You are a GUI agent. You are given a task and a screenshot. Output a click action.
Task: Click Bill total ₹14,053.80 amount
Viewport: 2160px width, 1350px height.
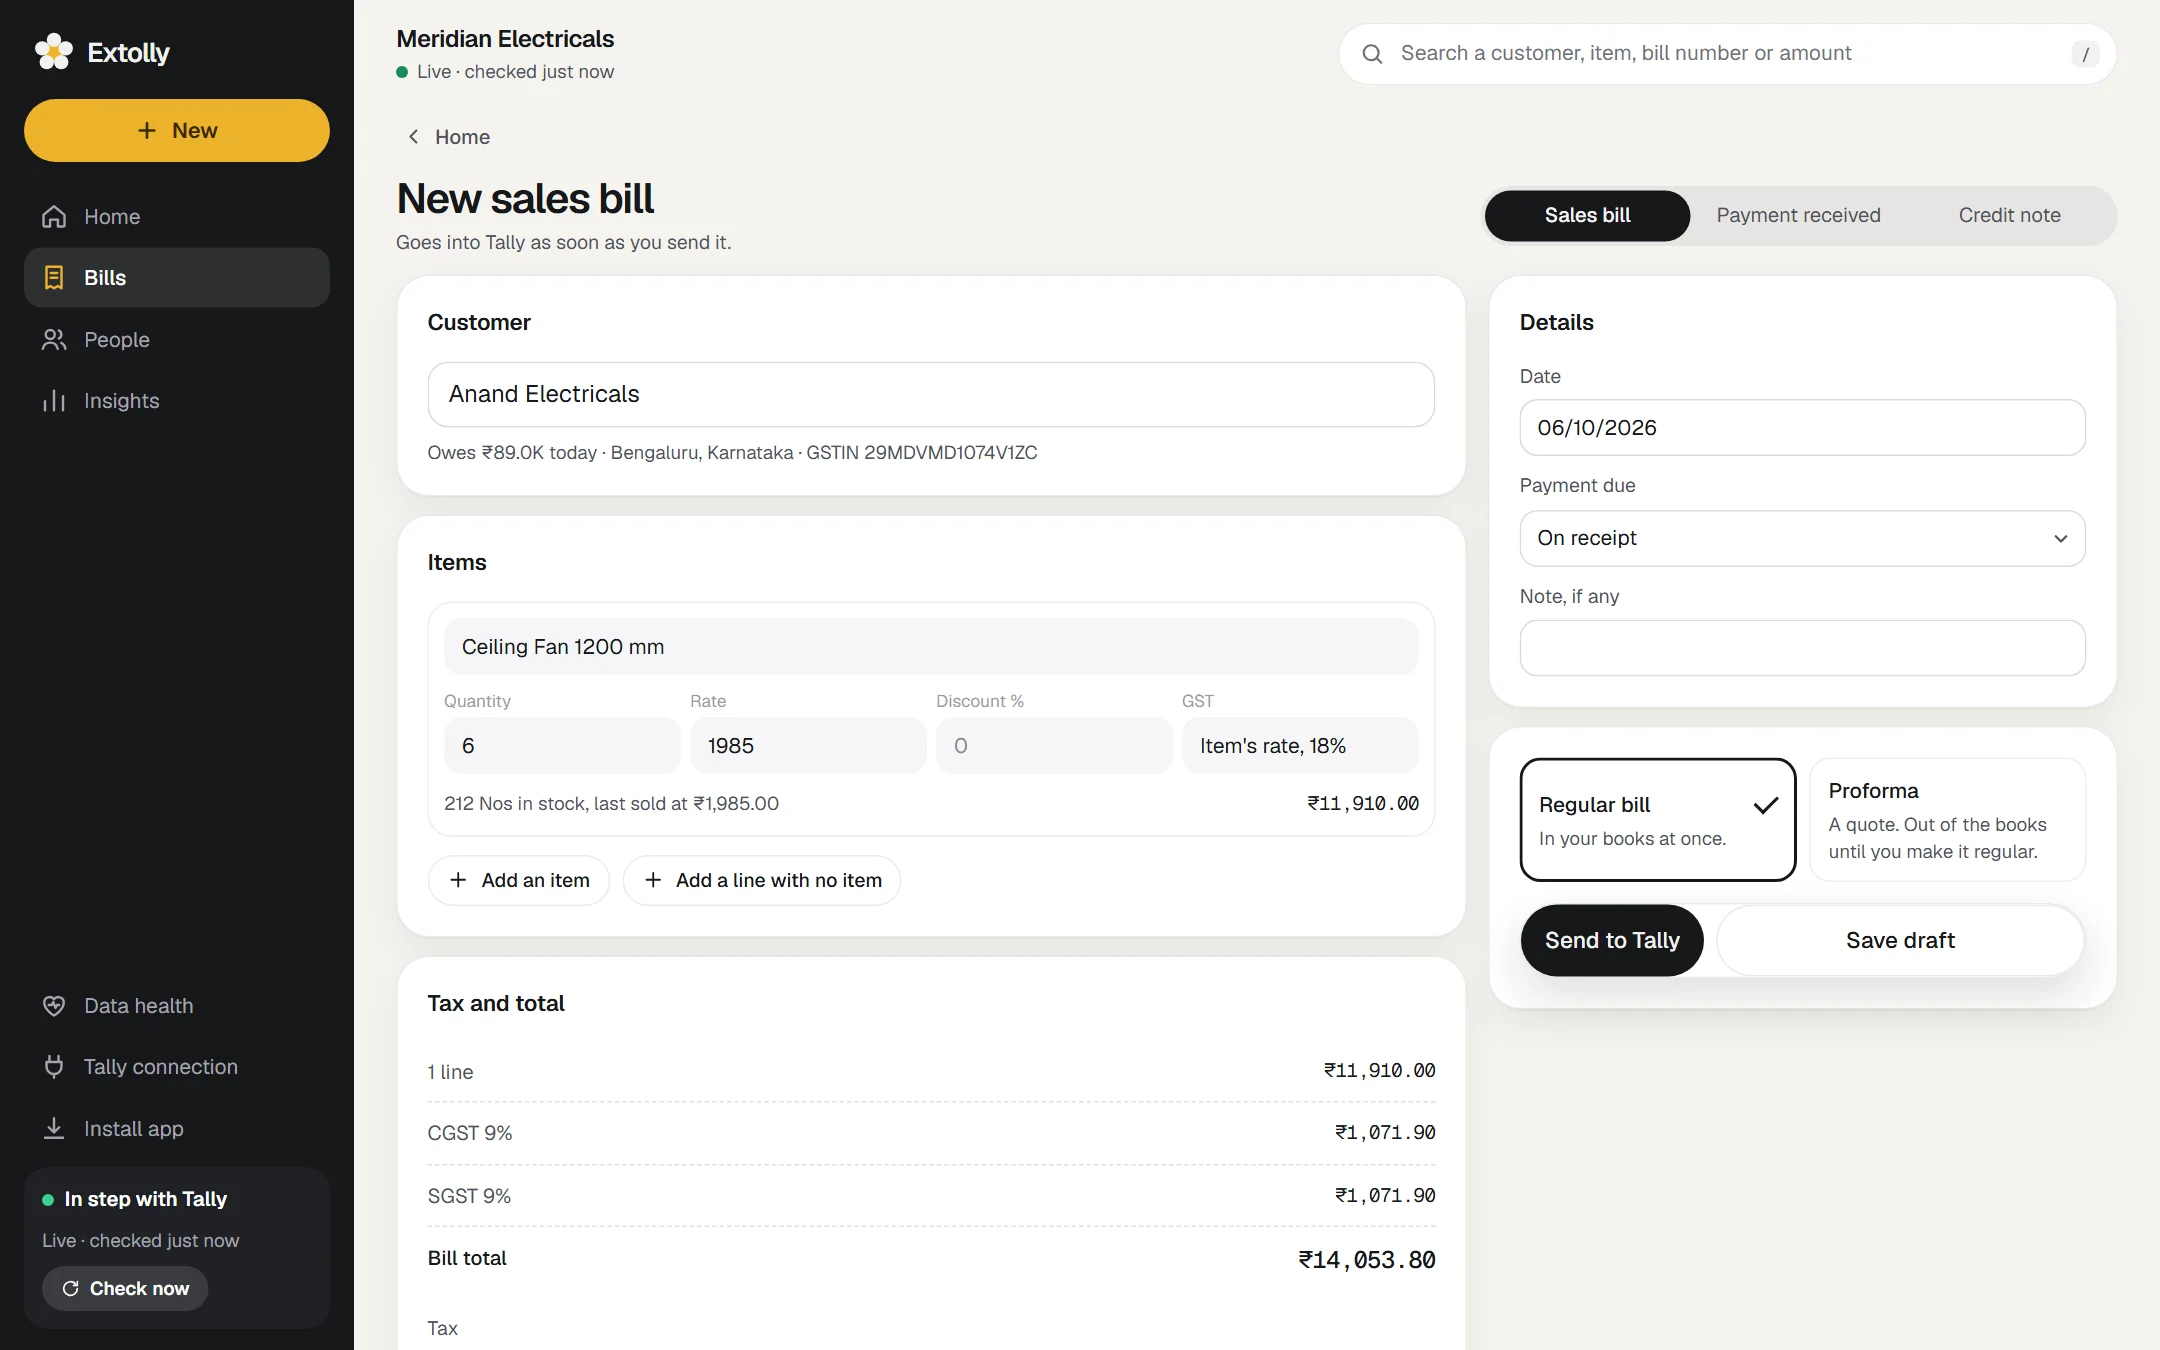[1367, 1260]
